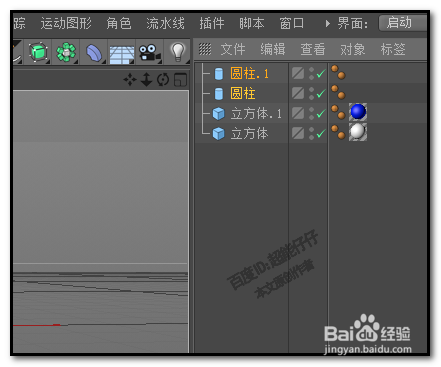Viewport: 441px width, 367px height.
Task: Select the blue material tag on 立方体.1
Action: pos(358,112)
